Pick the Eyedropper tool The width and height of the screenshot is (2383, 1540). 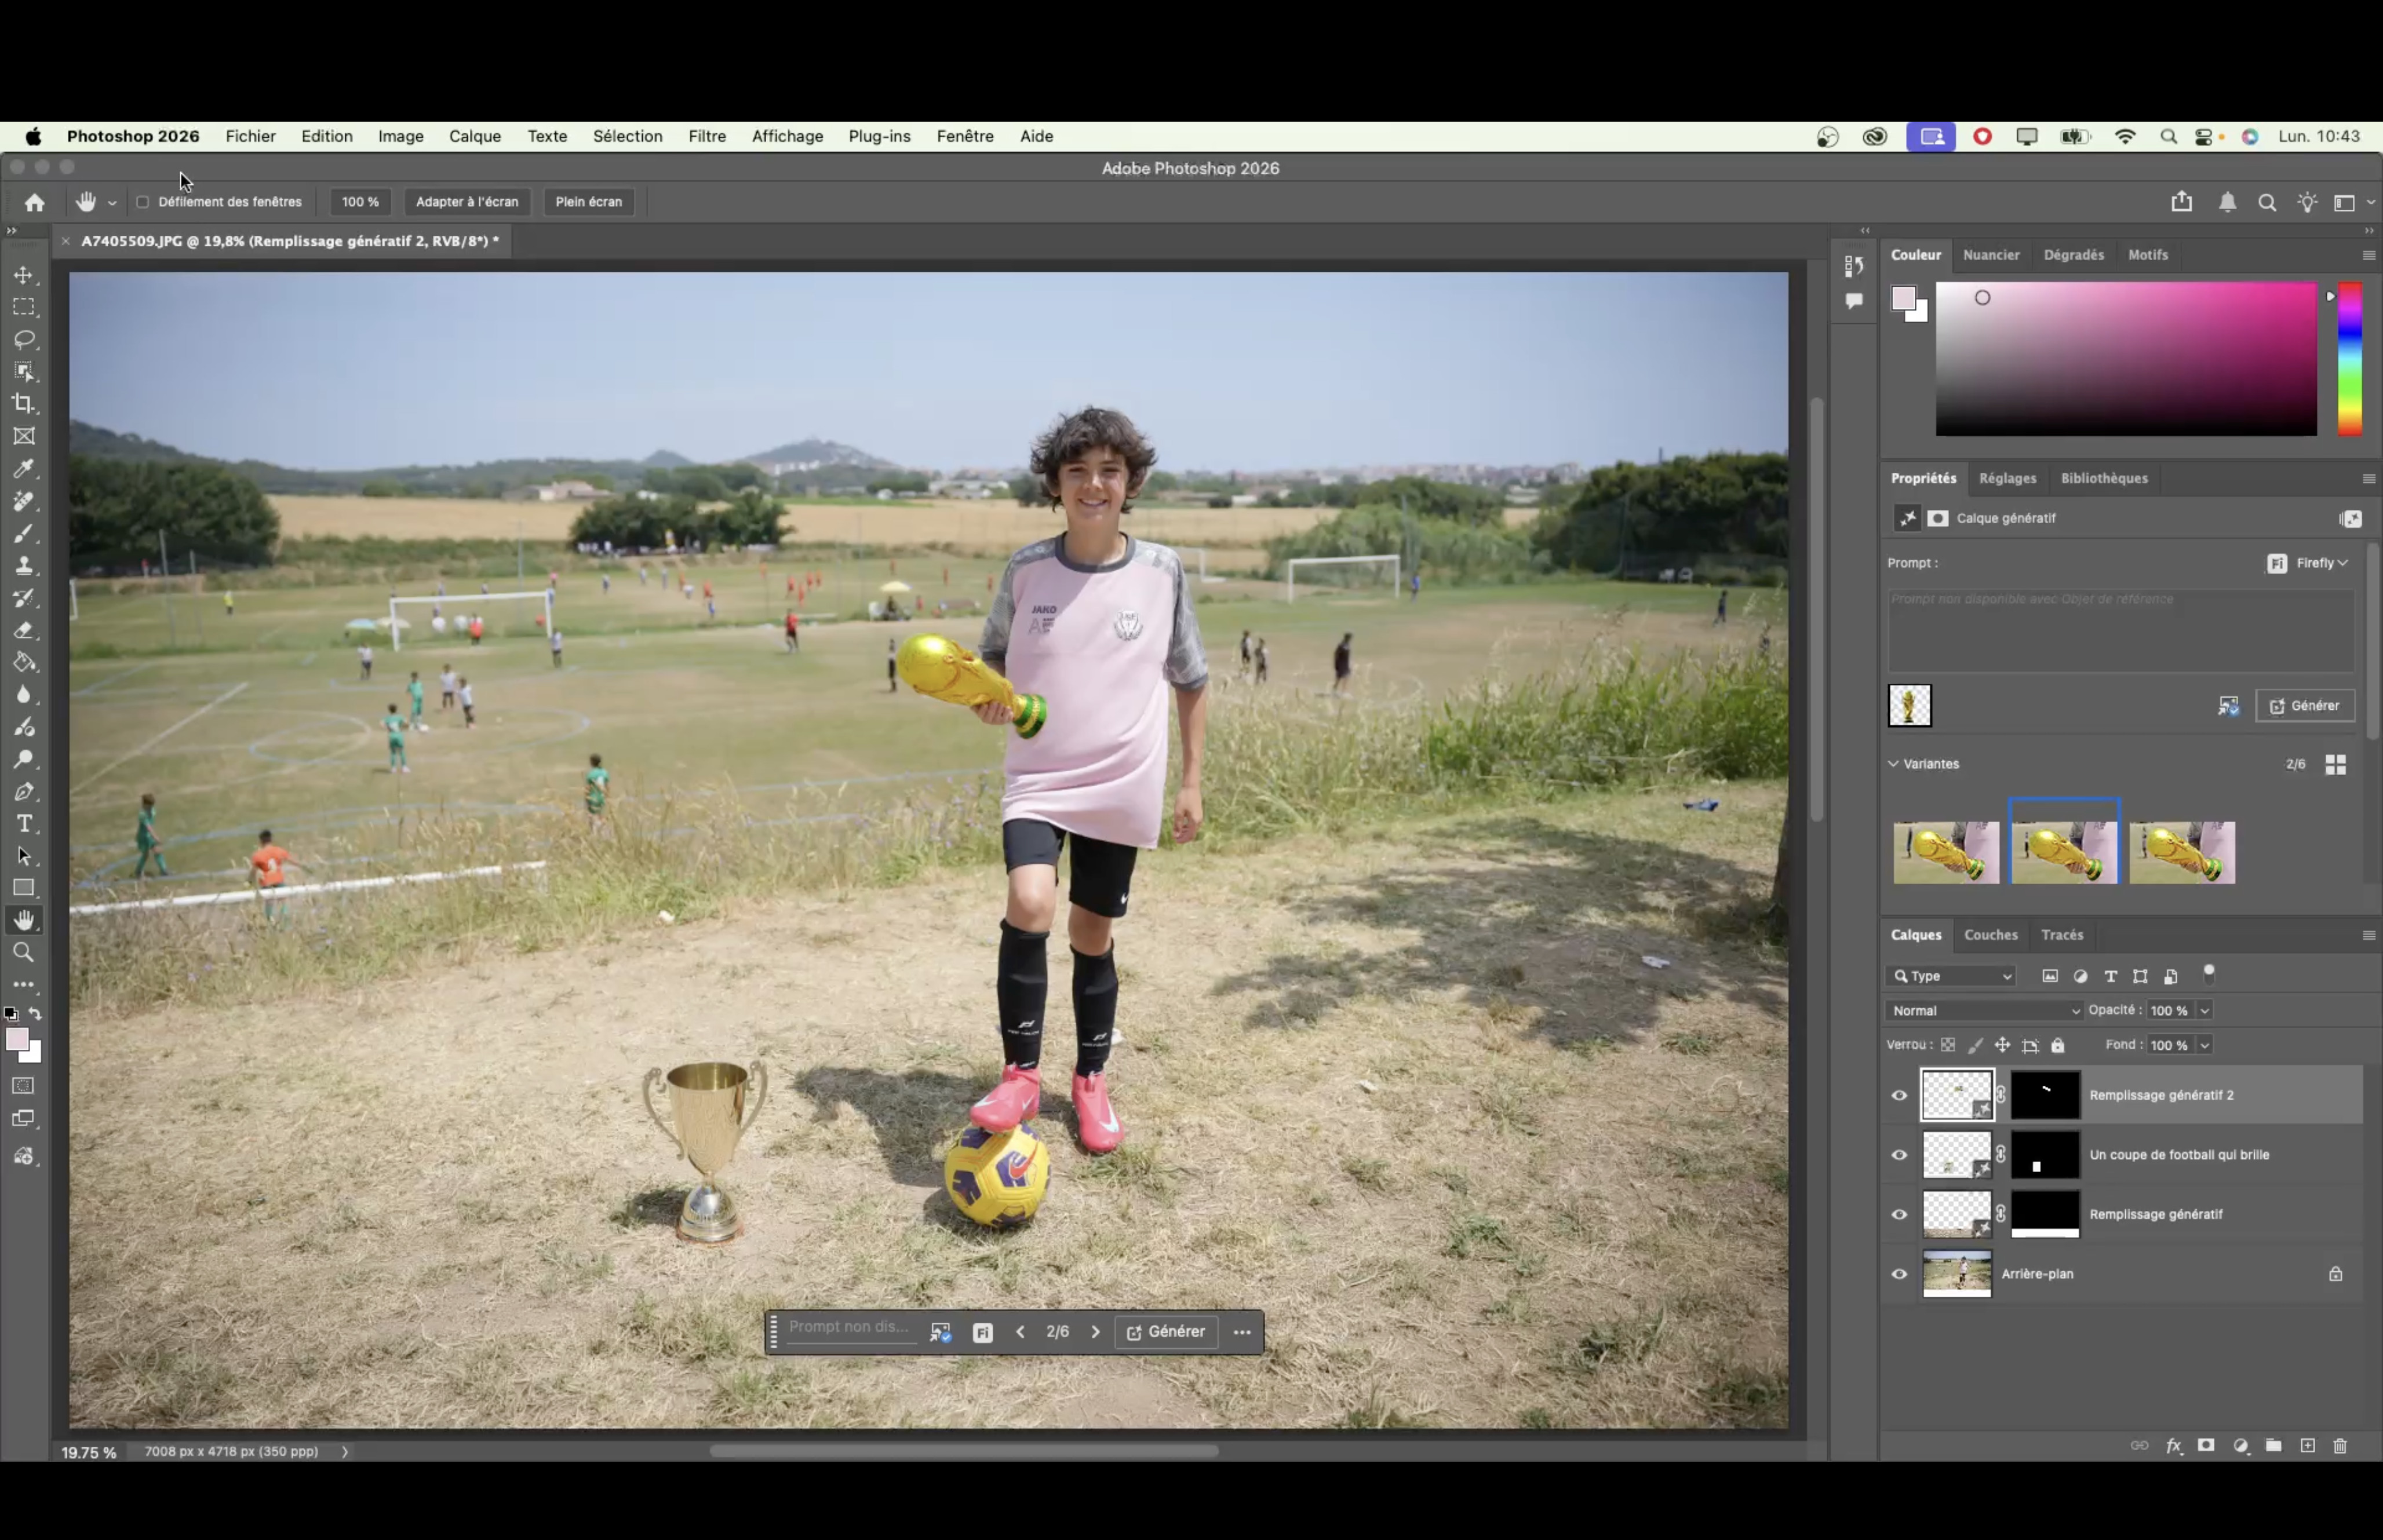point(24,468)
